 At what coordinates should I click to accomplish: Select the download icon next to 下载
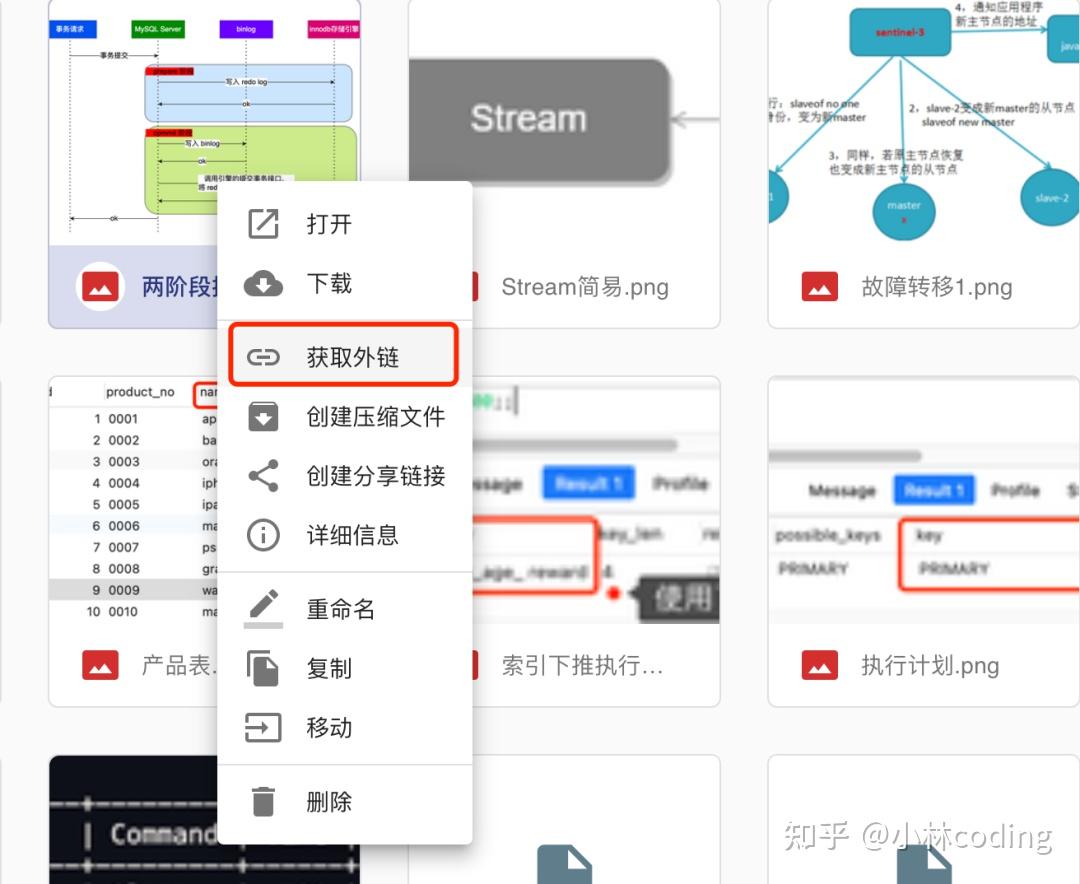tap(262, 284)
